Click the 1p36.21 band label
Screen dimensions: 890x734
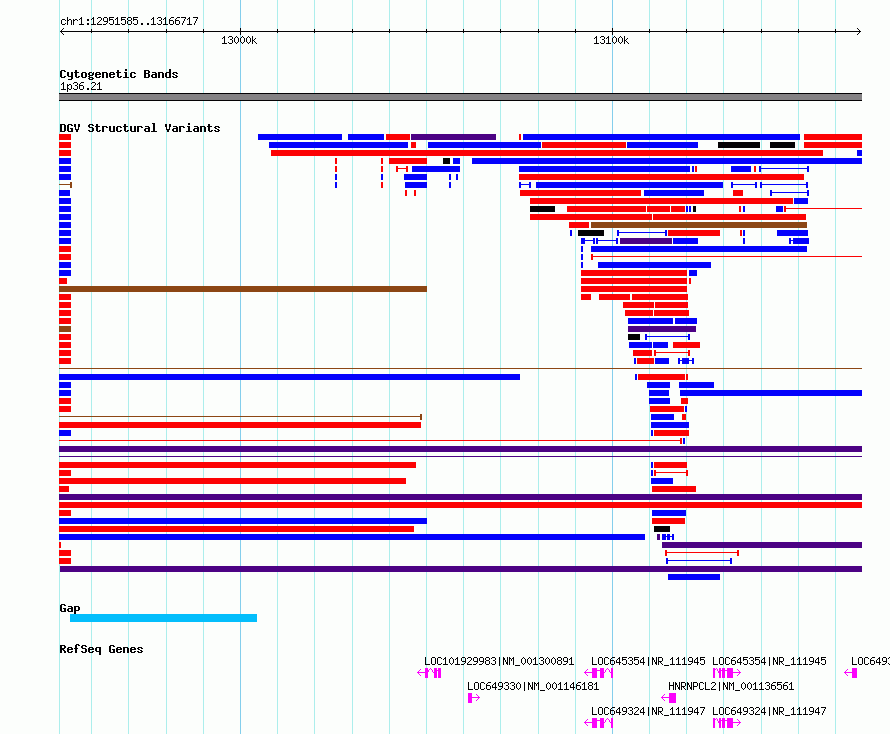pos(81,86)
